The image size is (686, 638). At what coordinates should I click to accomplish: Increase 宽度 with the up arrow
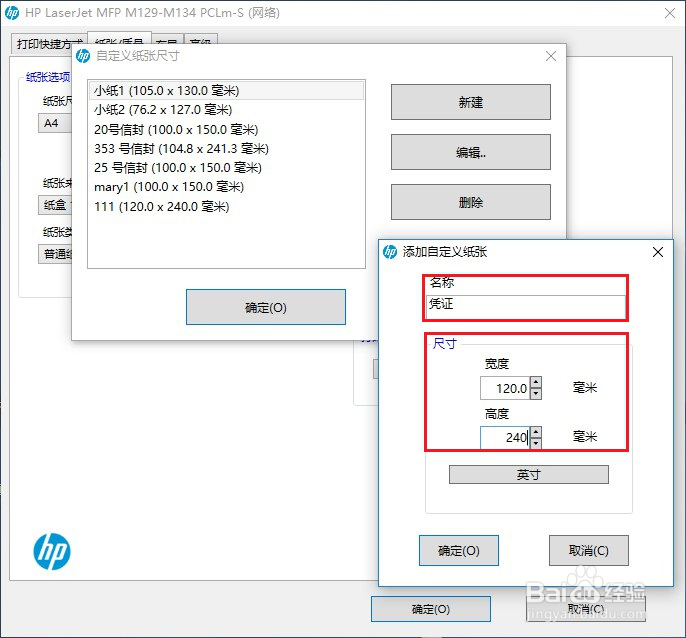tap(536, 382)
